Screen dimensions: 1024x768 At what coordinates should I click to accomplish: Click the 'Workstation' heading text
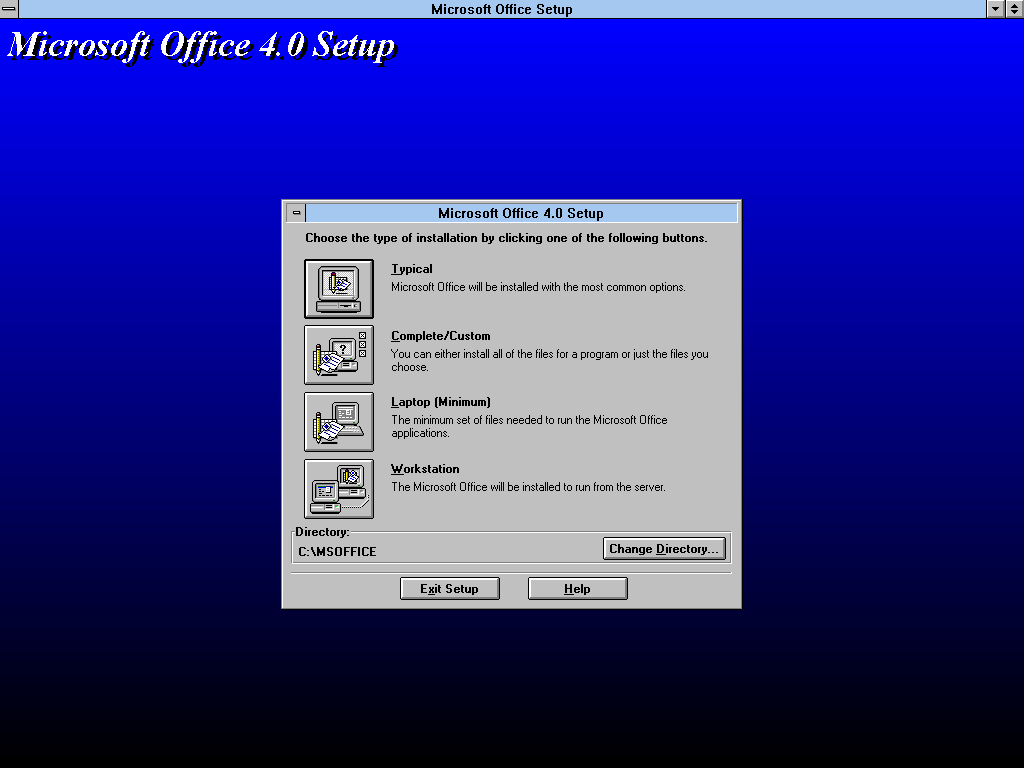tap(425, 469)
